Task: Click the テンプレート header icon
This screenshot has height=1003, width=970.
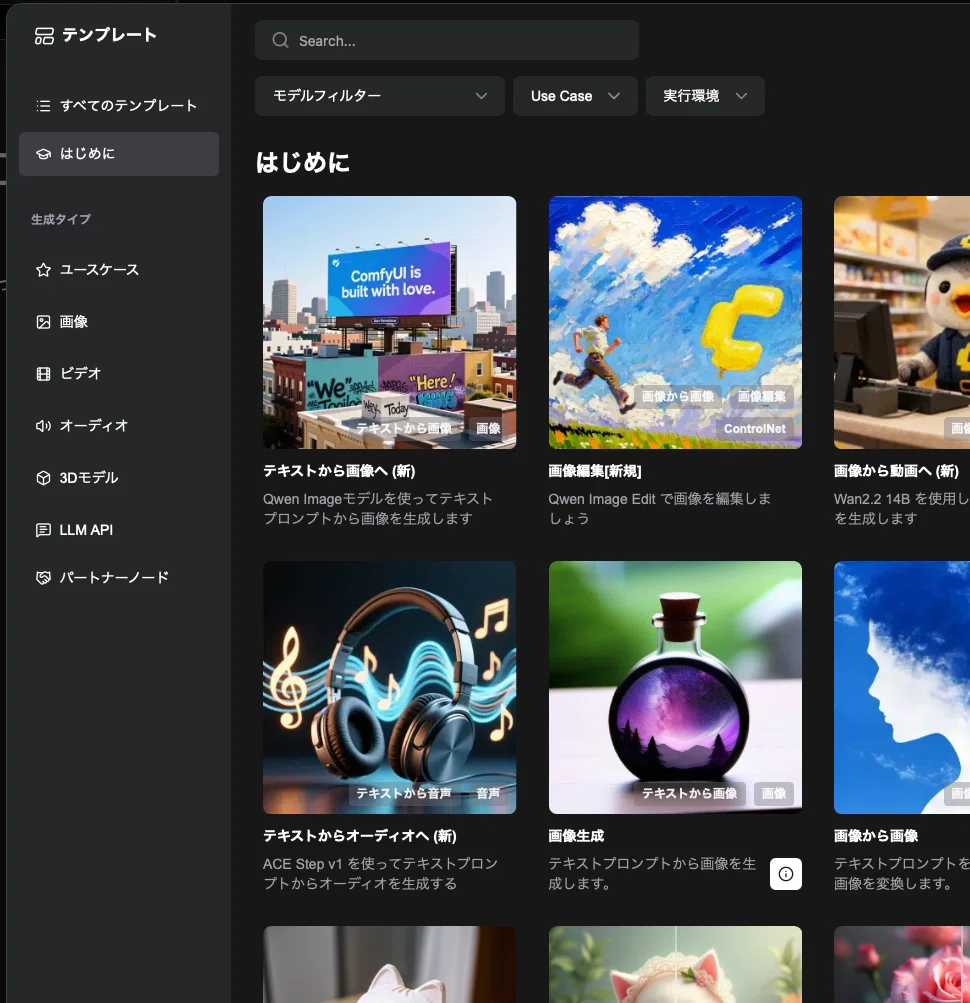Action: 44,36
